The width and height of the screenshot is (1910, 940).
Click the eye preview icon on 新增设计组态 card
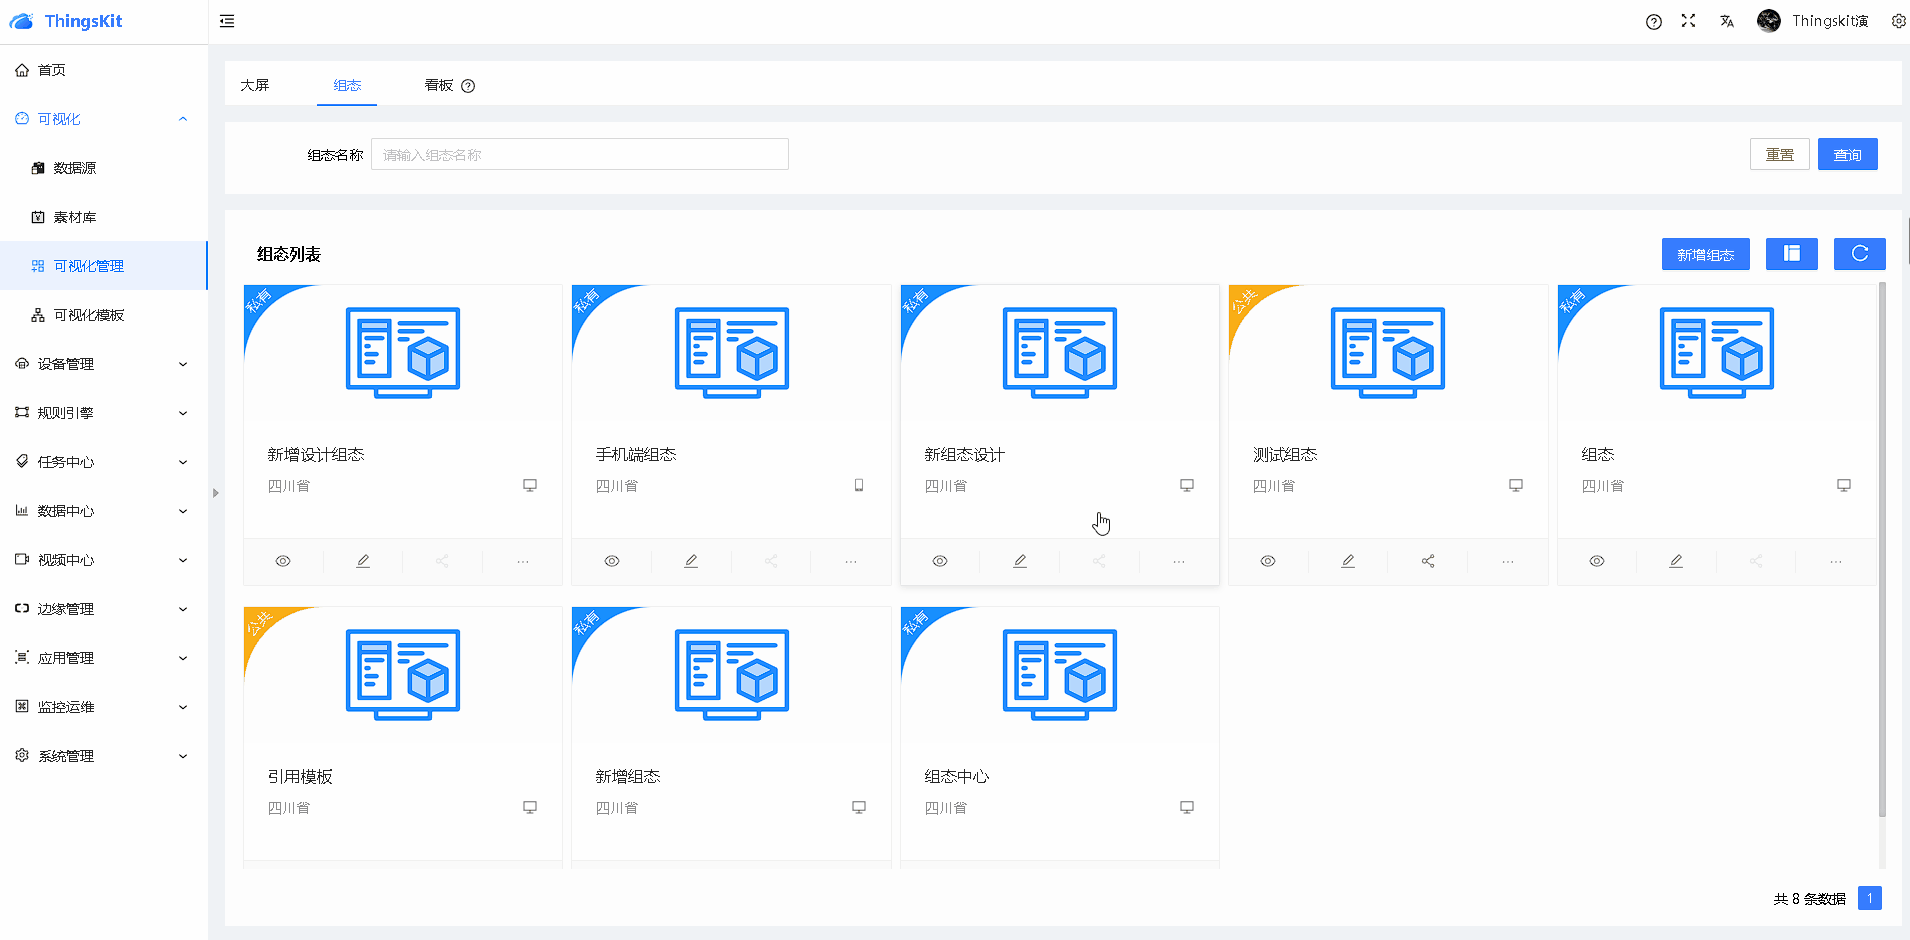click(283, 561)
